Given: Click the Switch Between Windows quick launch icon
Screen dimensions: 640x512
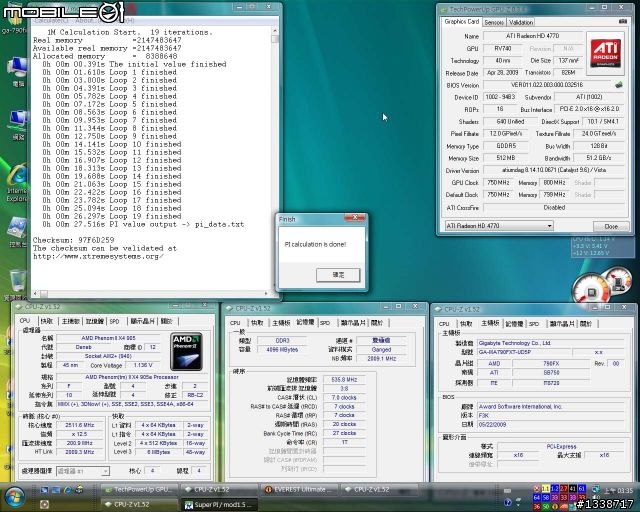Looking at the screenshot, I should [56, 490].
